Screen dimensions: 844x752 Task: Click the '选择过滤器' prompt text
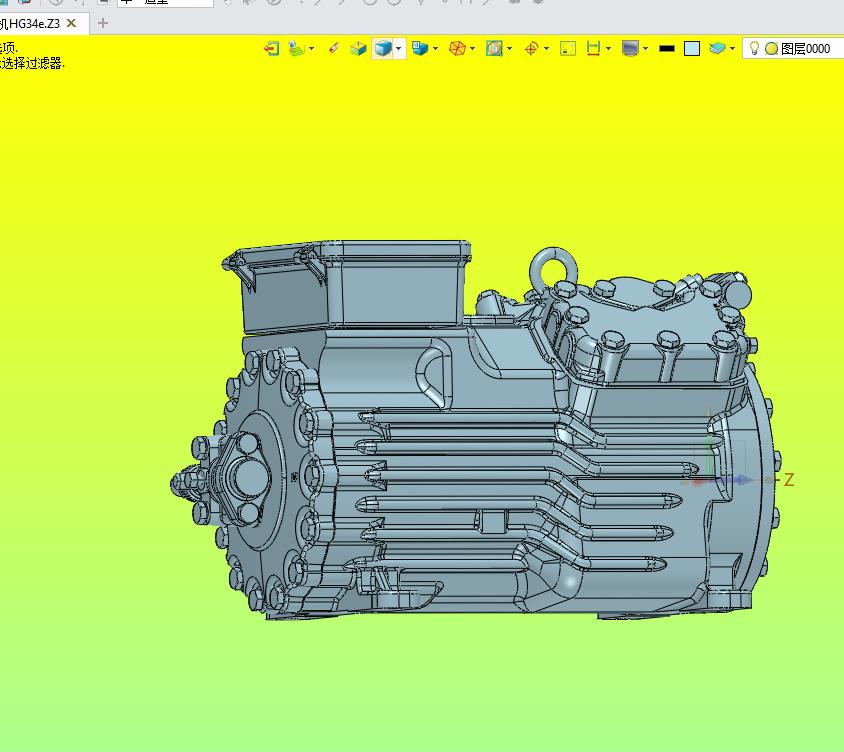[x=34, y=64]
